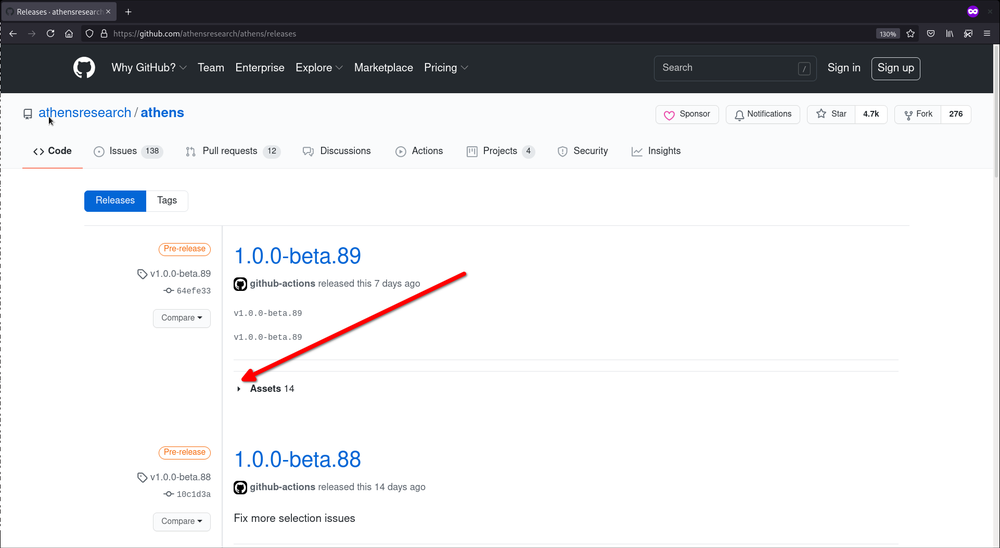
Task: Click the 130% zoom level indicator
Action: pos(887,34)
